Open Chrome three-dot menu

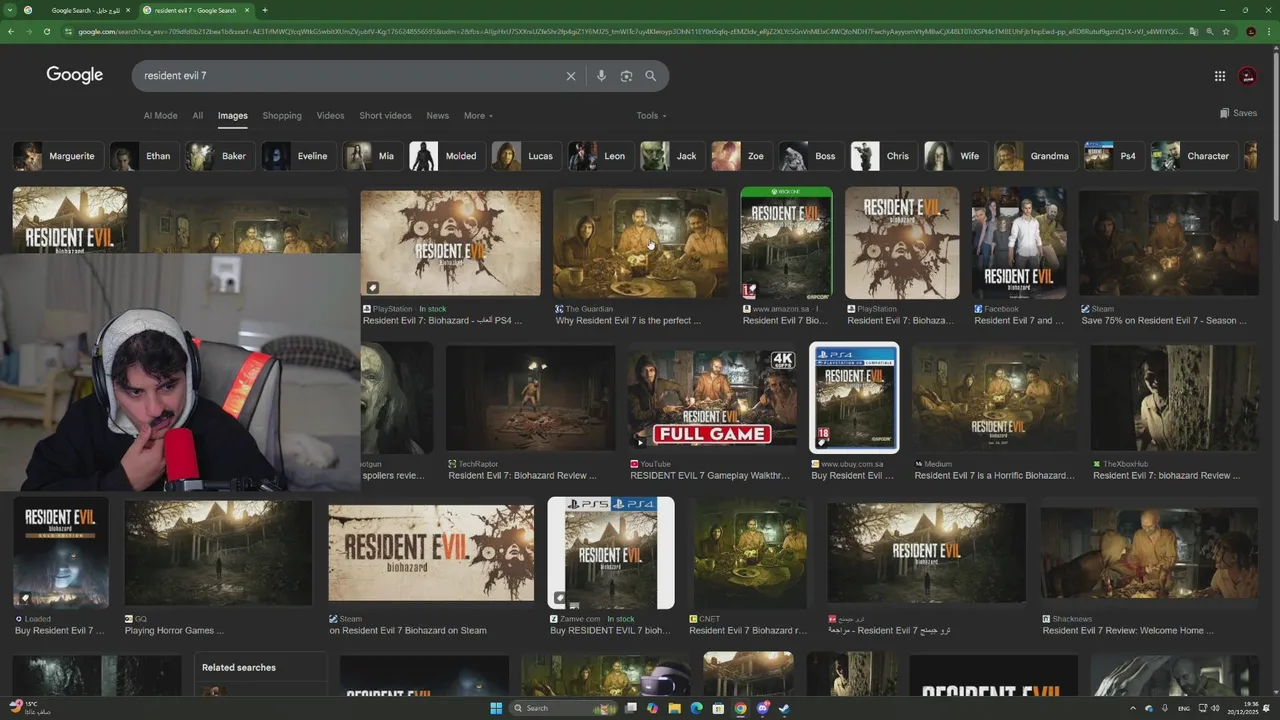tap(1269, 32)
